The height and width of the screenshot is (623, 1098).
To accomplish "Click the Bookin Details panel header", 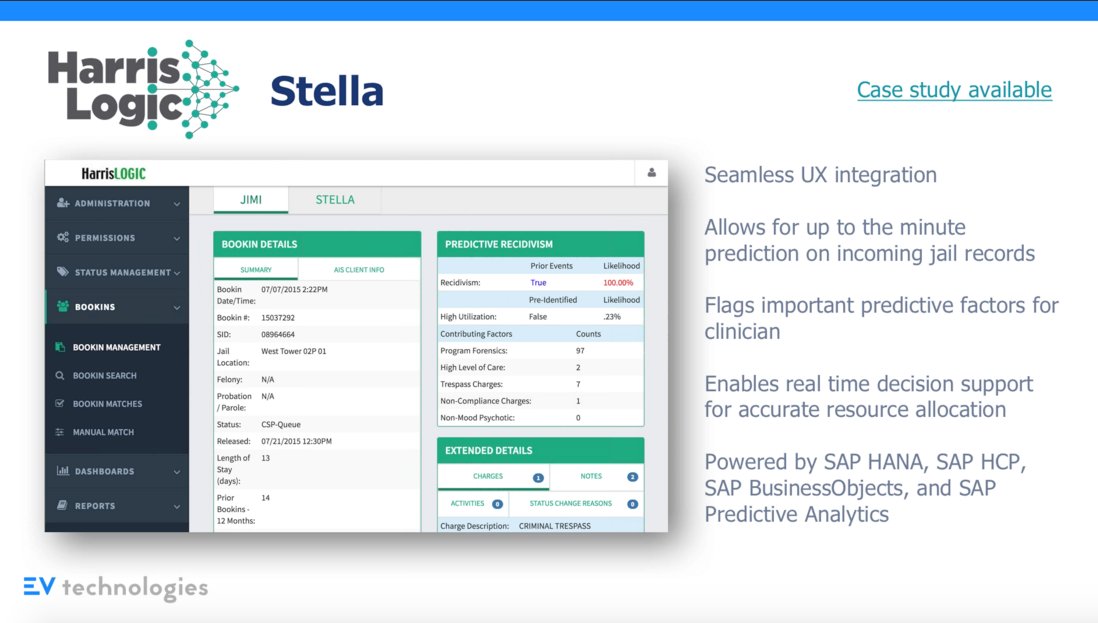I will click(x=317, y=244).
